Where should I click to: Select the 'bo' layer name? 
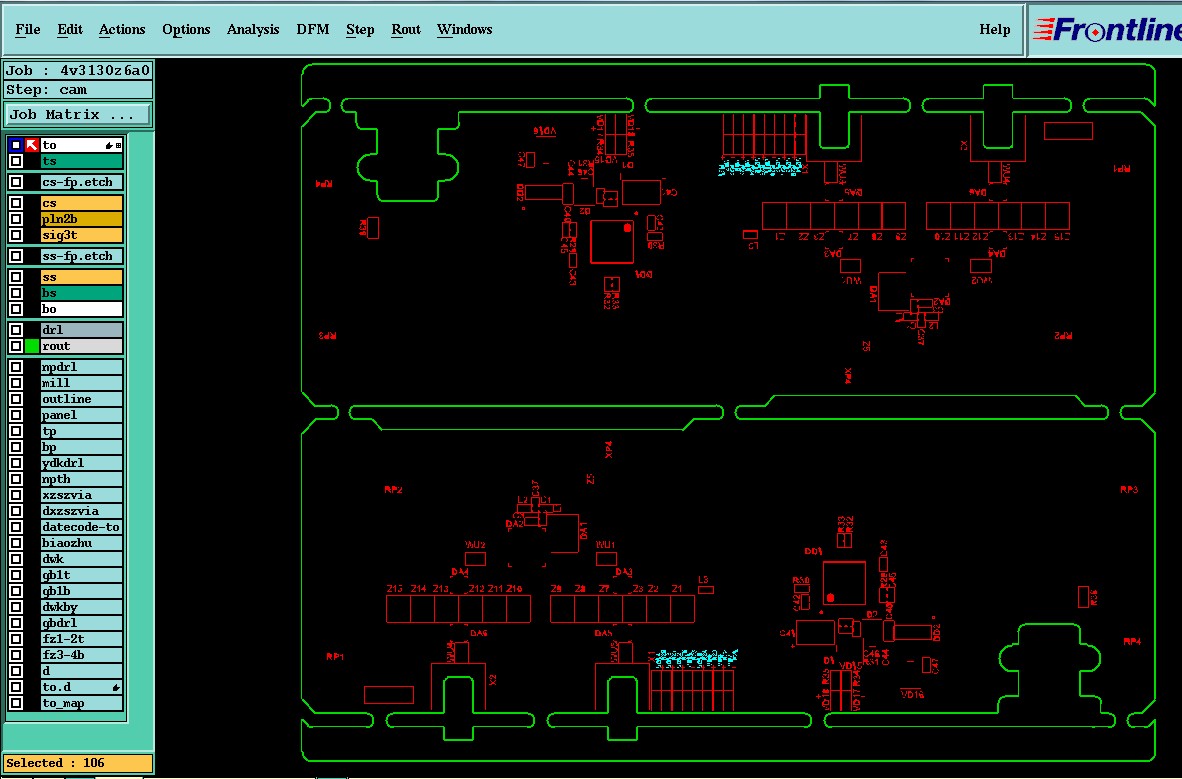[x=81, y=308]
